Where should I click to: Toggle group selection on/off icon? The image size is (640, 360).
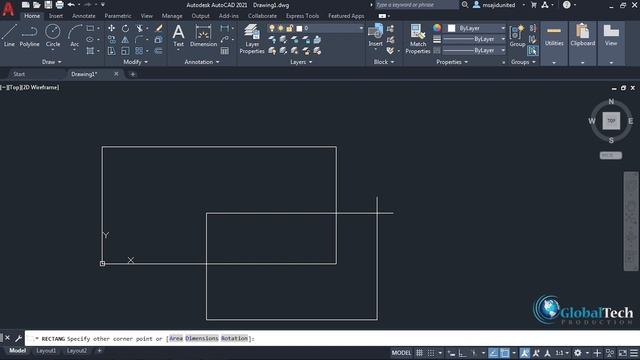coord(533,51)
